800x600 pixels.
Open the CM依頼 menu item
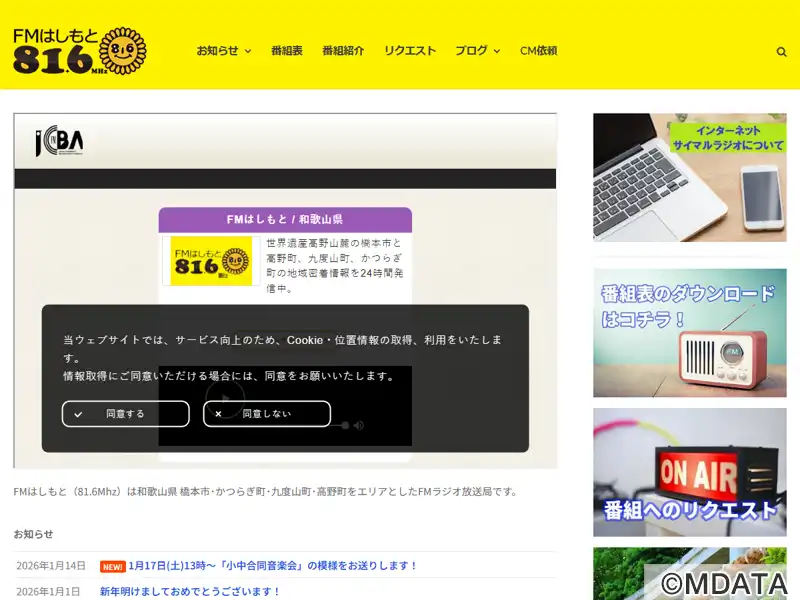click(538, 51)
